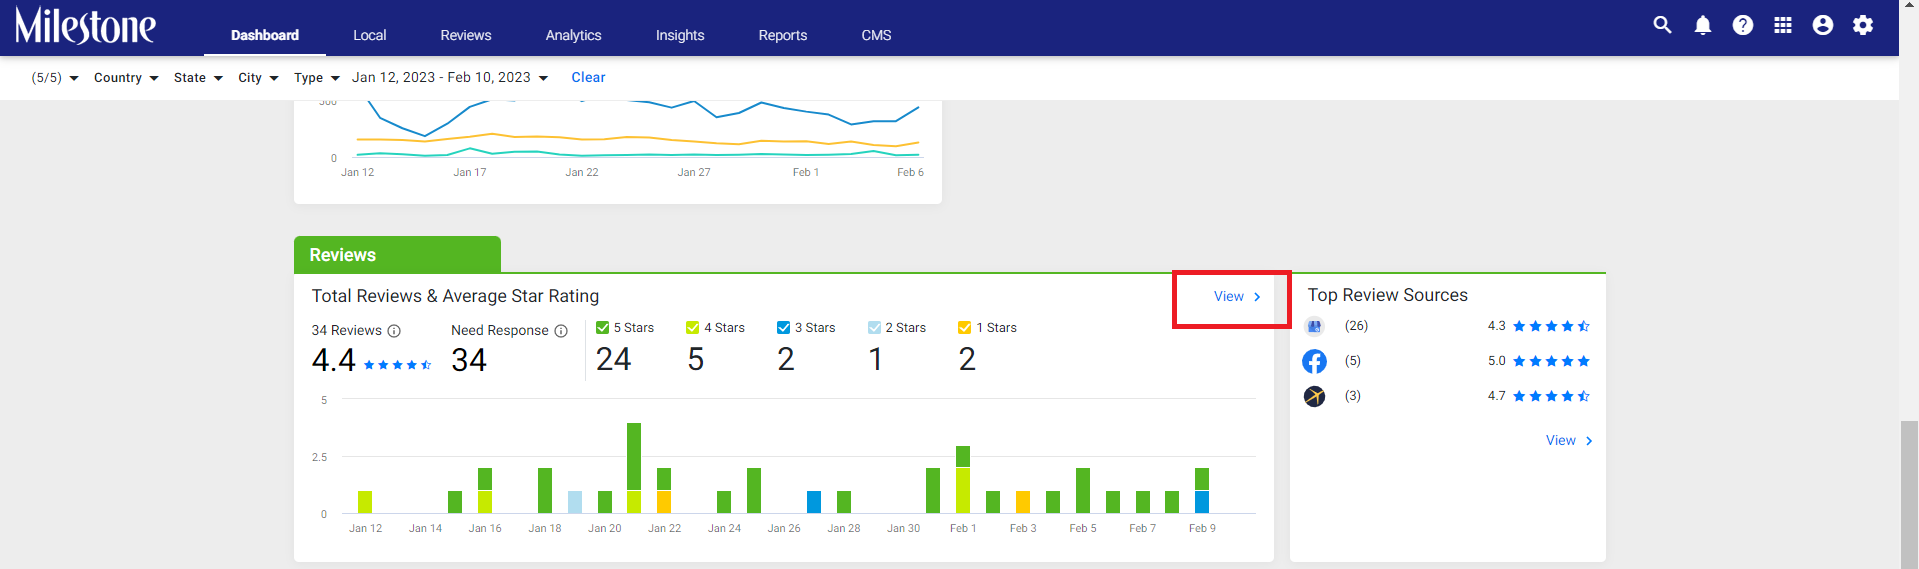Expand the Type filter dropdown
This screenshot has width=1919, height=569.
[317, 78]
